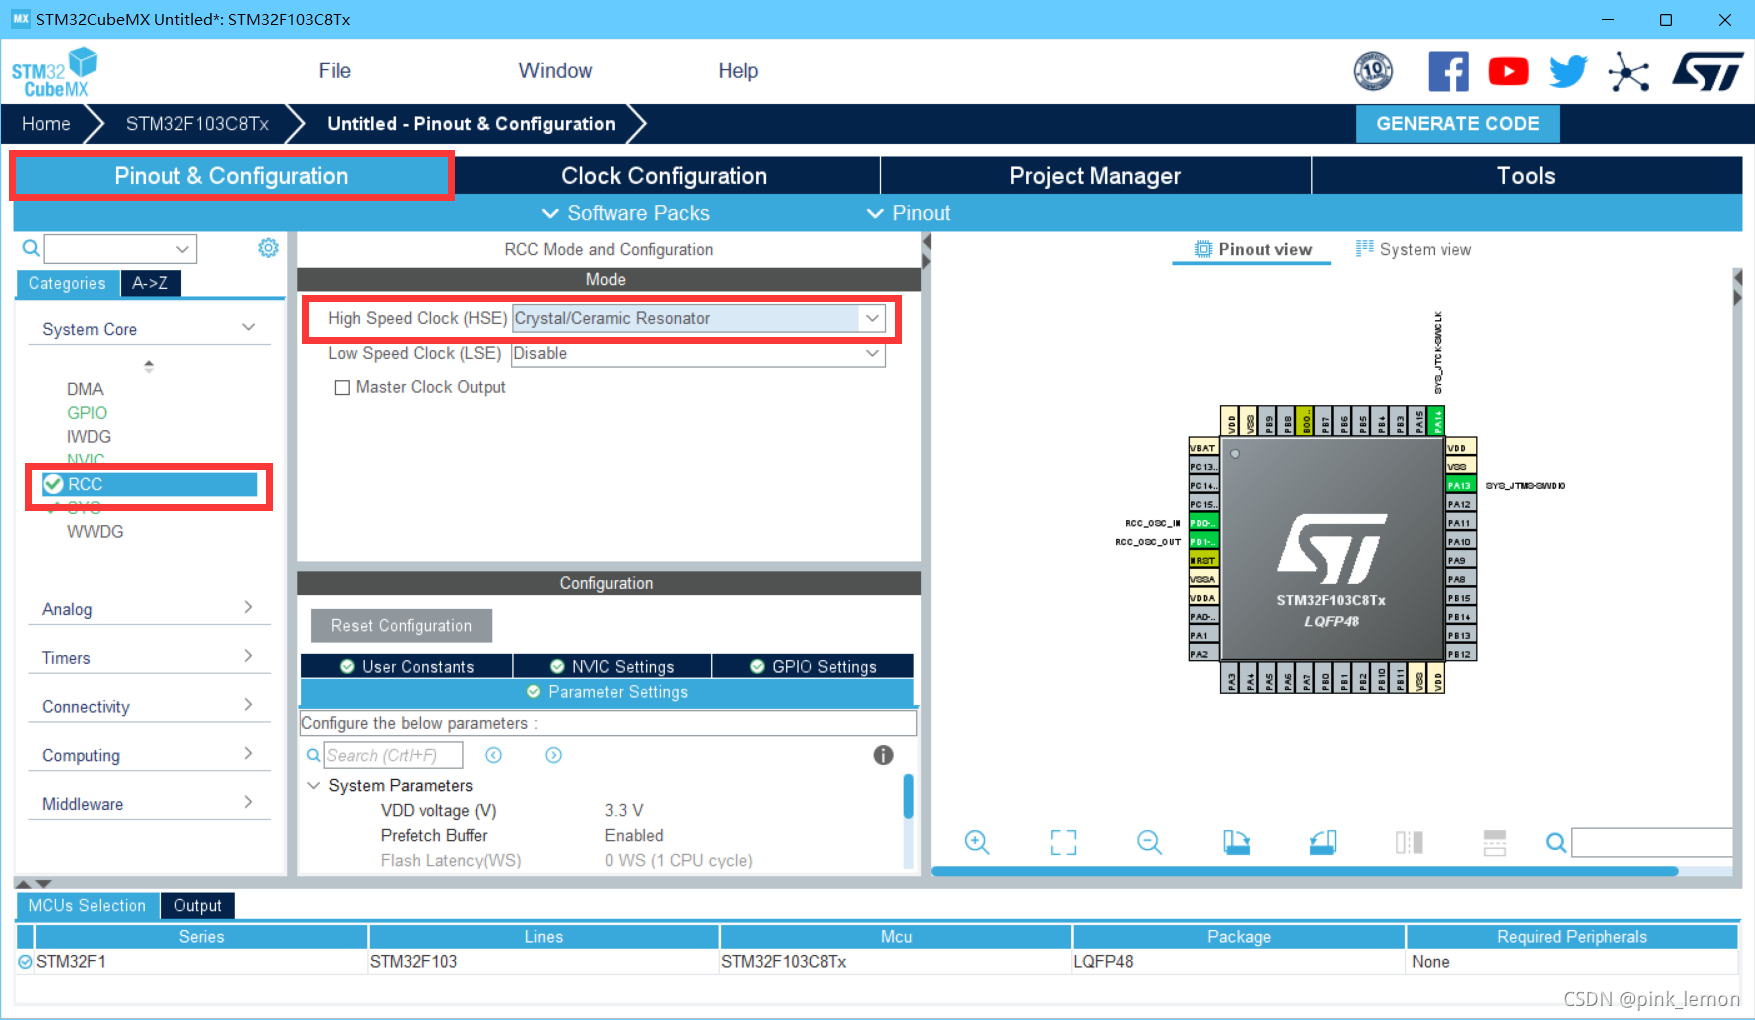Switch to the Project Manager tab

(1095, 176)
